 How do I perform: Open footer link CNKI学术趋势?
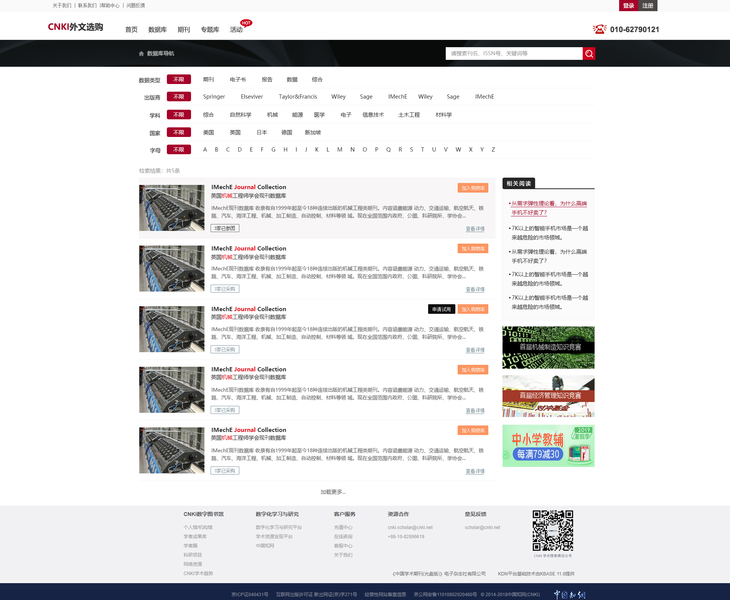click(198, 573)
